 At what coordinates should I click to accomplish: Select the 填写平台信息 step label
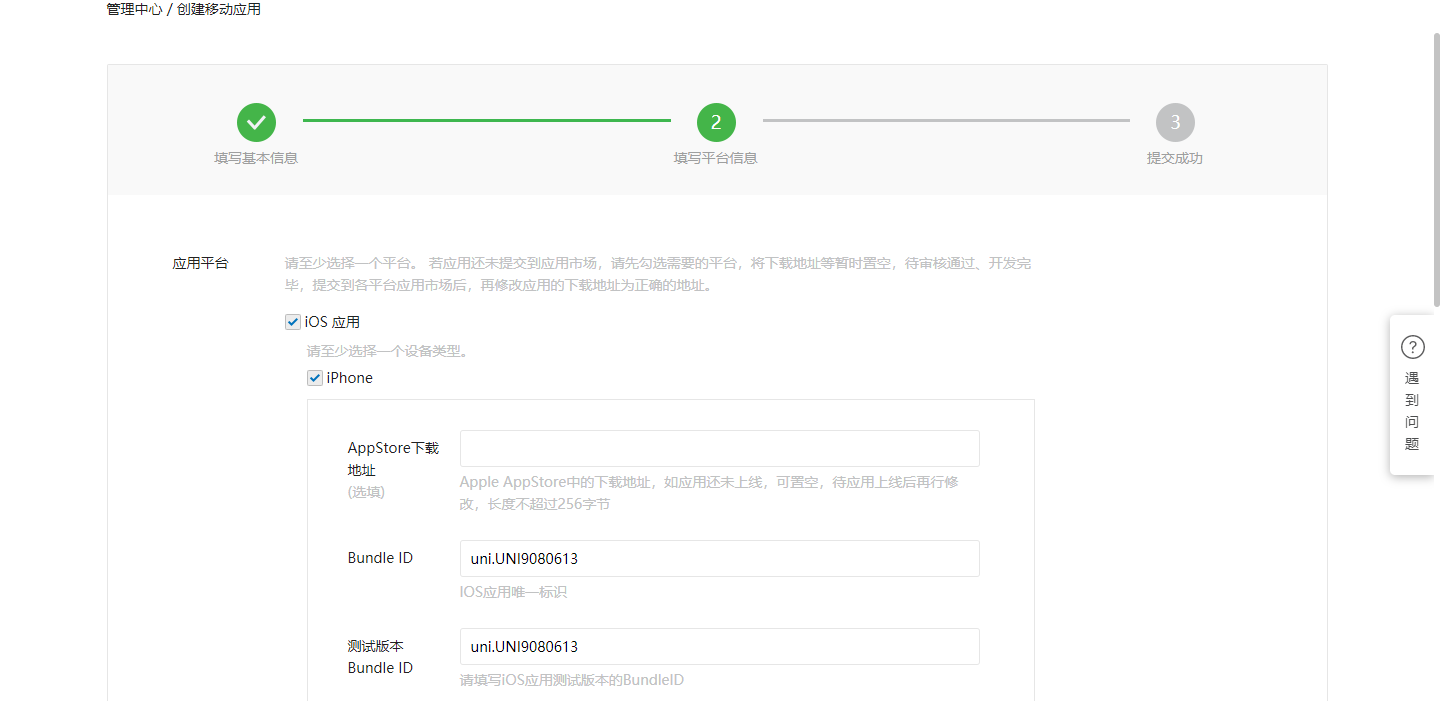point(716,158)
